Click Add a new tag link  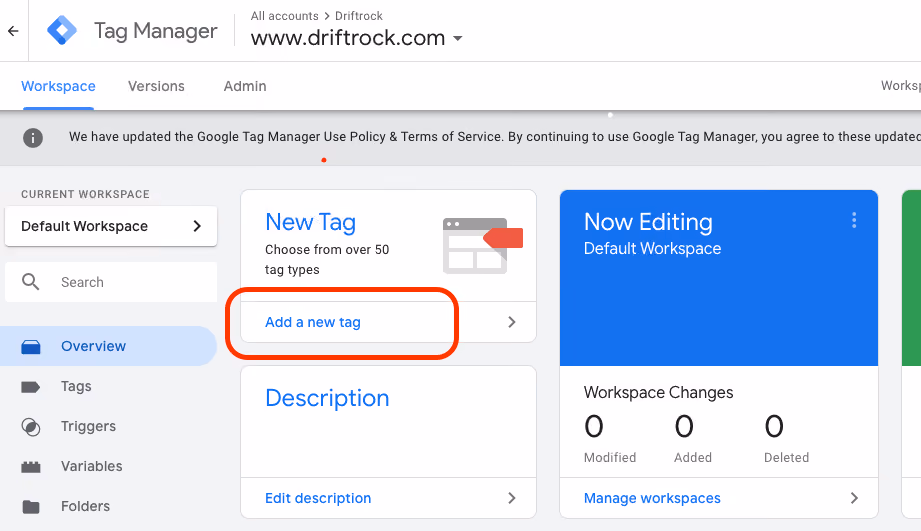pyautogui.click(x=312, y=322)
